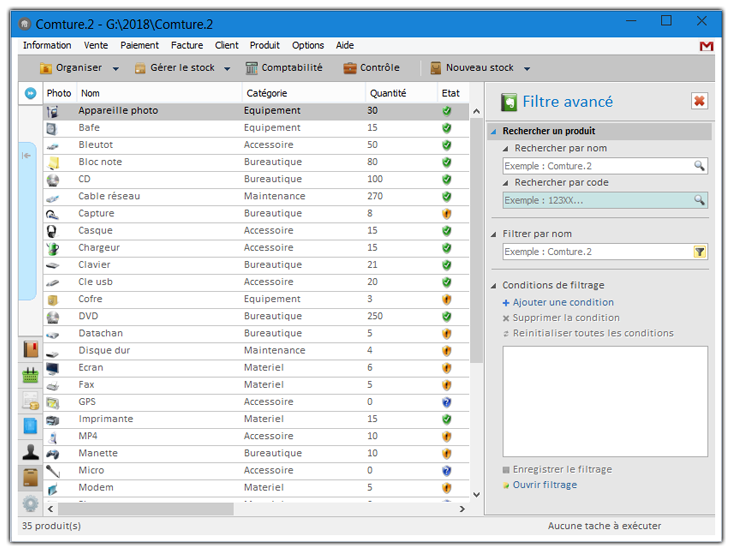Click the Ajouter une condition link
Viewport: 732px width, 552px height.
563,302
